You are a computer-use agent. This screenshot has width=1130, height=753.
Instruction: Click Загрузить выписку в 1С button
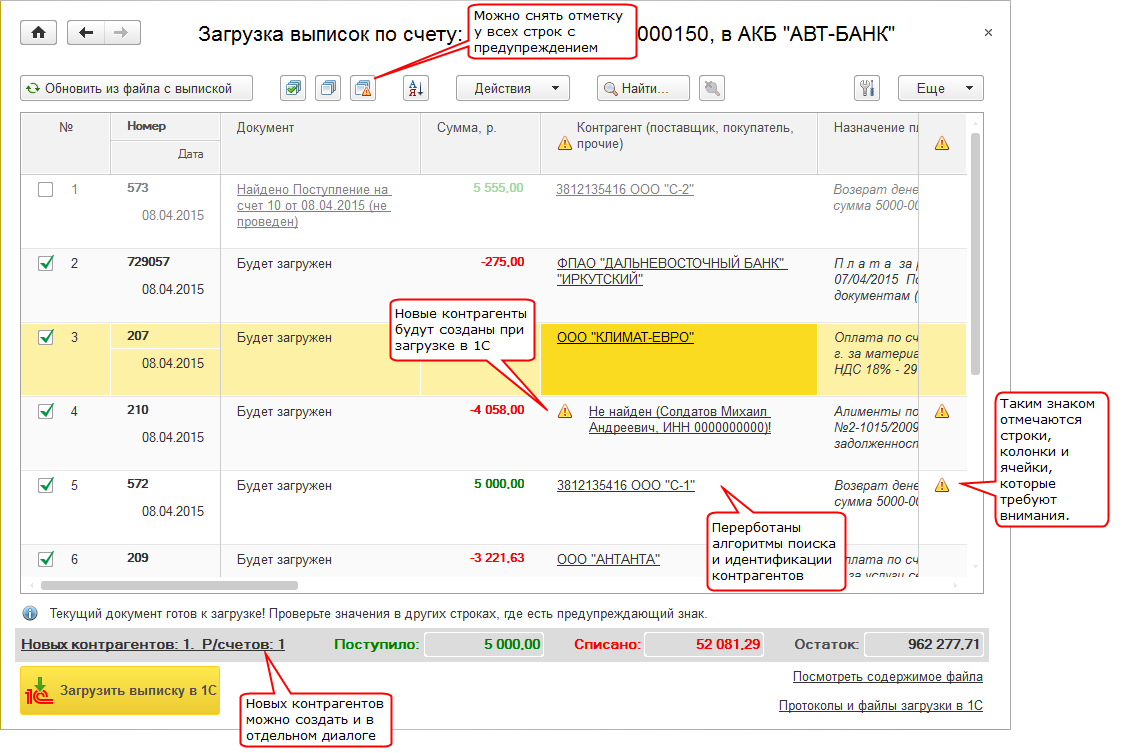point(120,690)
